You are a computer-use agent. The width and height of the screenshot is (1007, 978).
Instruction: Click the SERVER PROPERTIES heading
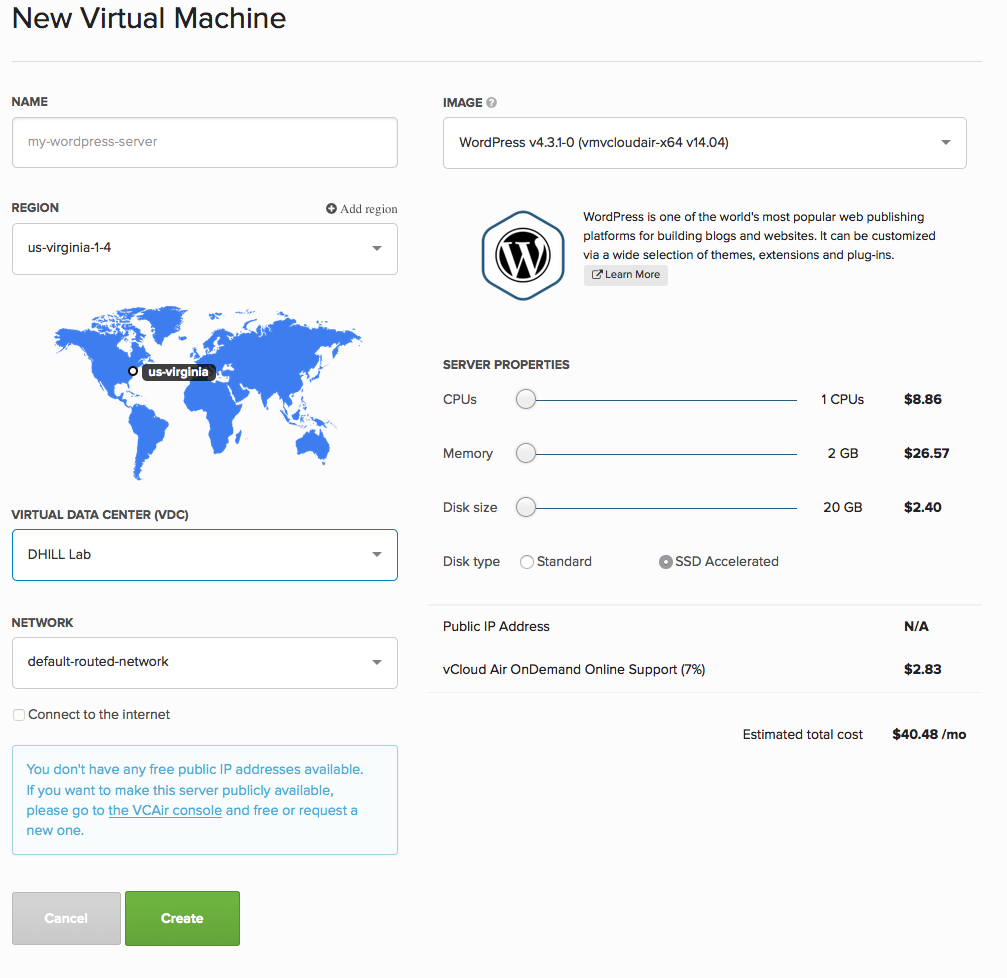coord(506,365)
